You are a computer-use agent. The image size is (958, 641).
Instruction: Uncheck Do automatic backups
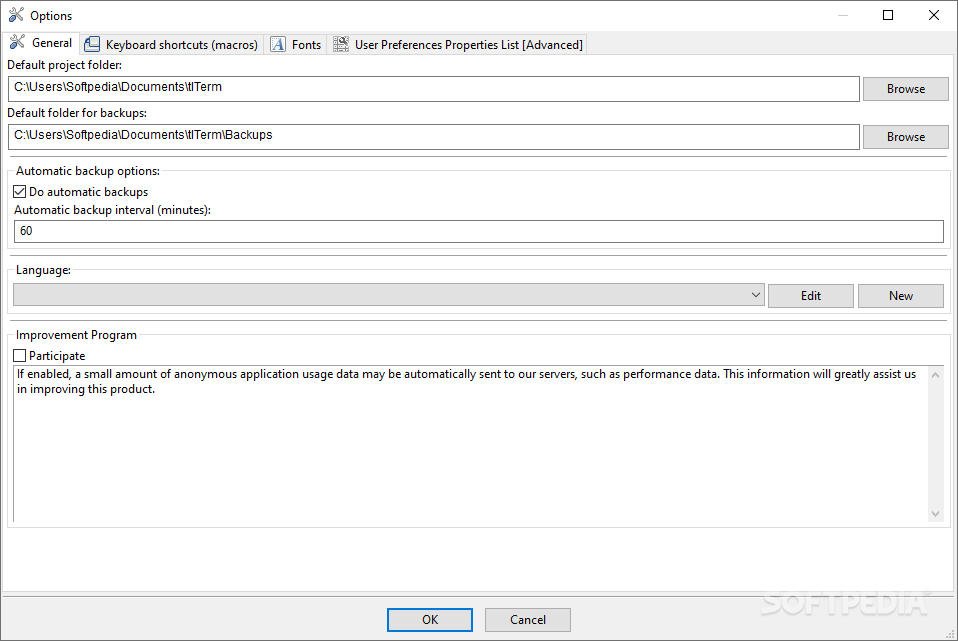20,192
